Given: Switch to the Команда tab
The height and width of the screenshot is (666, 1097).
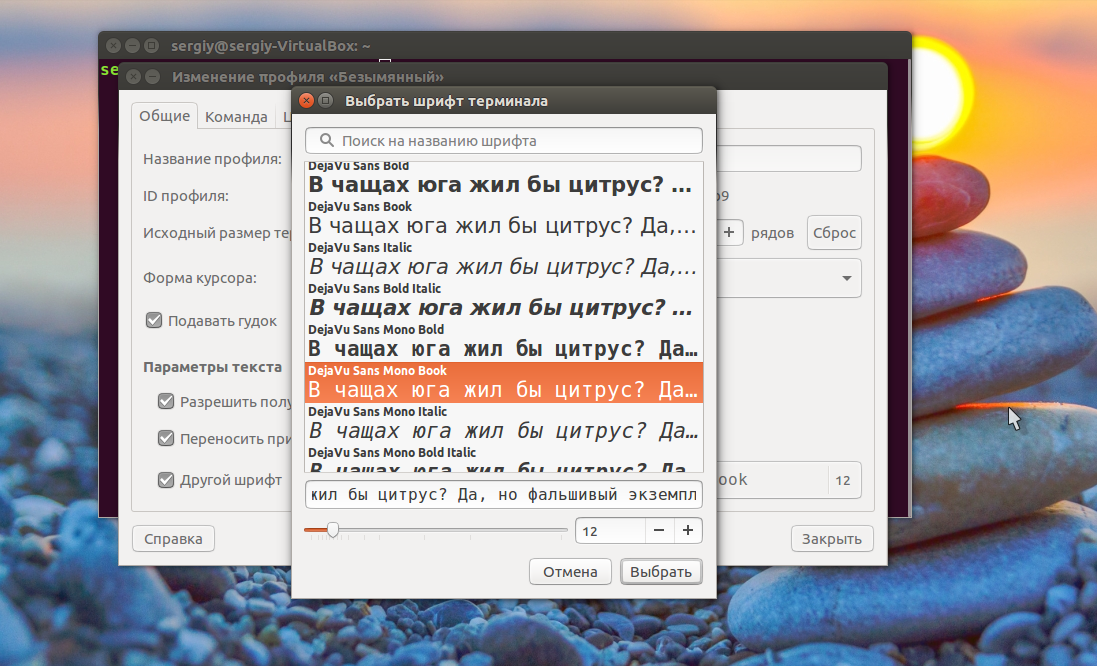Looking at the screenshot, I should click(236, 117).
